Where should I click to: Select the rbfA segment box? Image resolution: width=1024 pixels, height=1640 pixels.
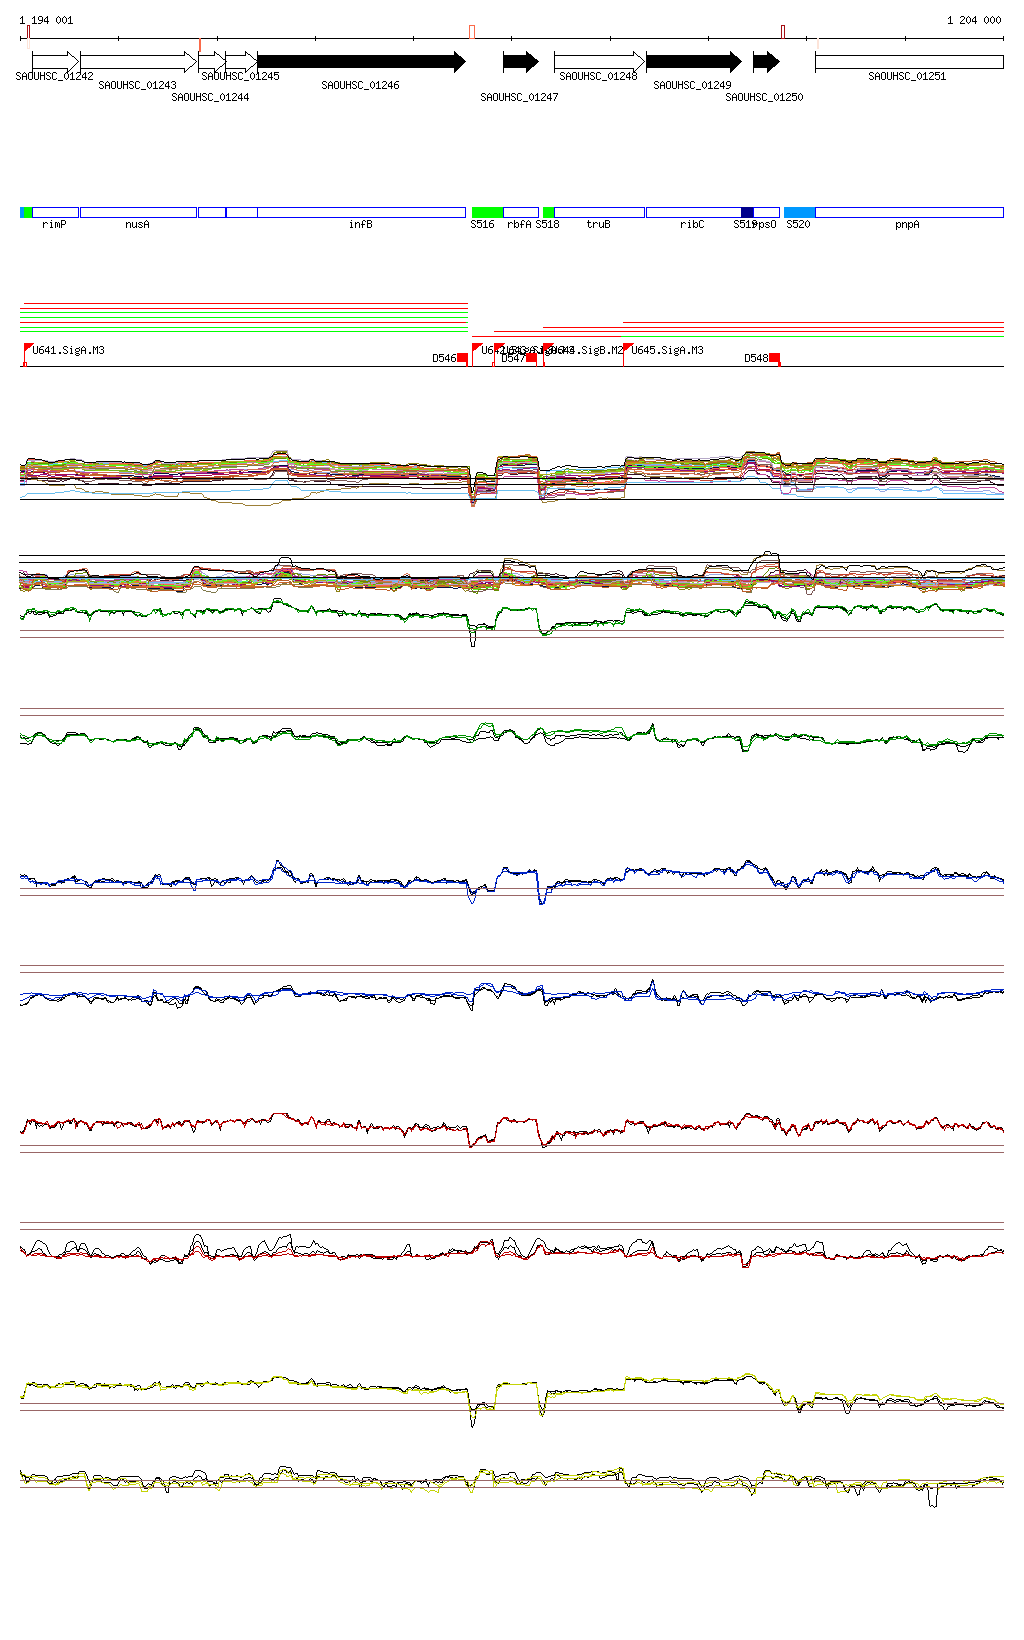coord(520,212)
